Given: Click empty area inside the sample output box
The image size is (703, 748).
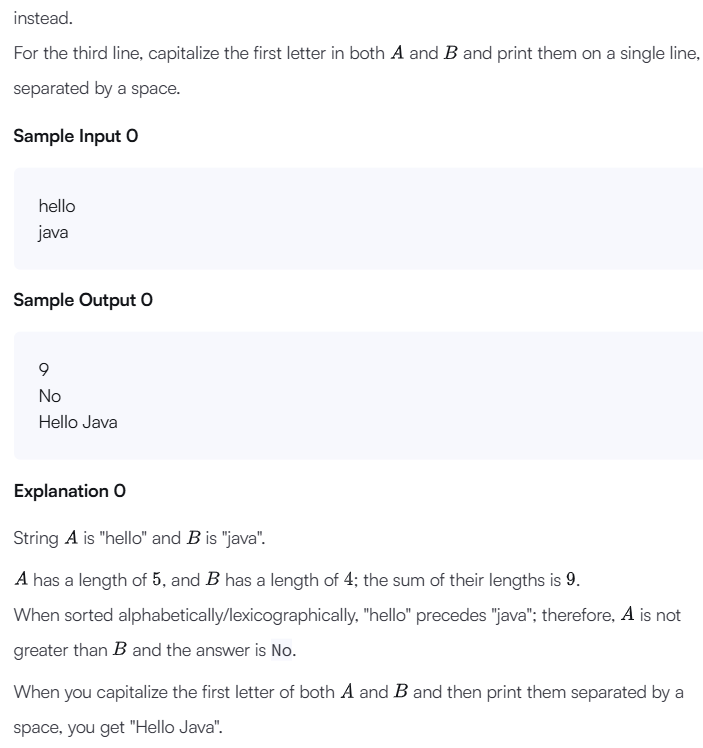Looking at the screenshot, I should click(405, 396).
